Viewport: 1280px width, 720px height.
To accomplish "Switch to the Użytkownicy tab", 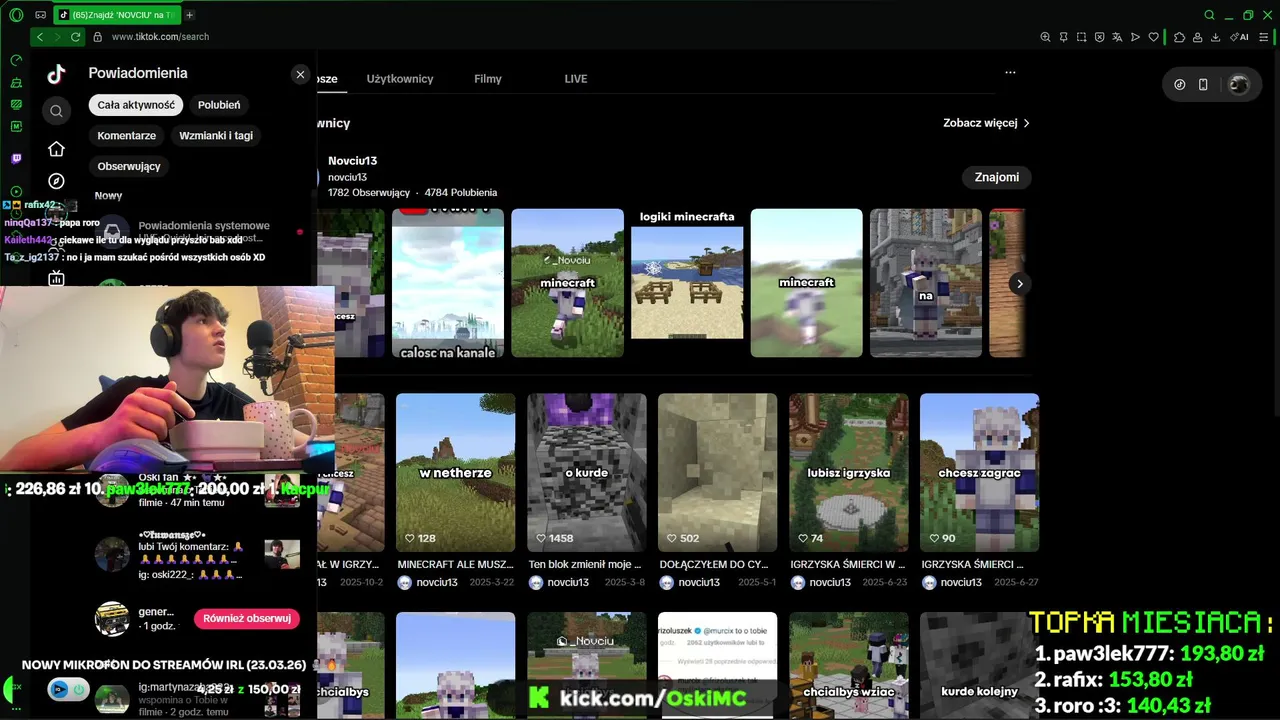I will coord(400,79).
